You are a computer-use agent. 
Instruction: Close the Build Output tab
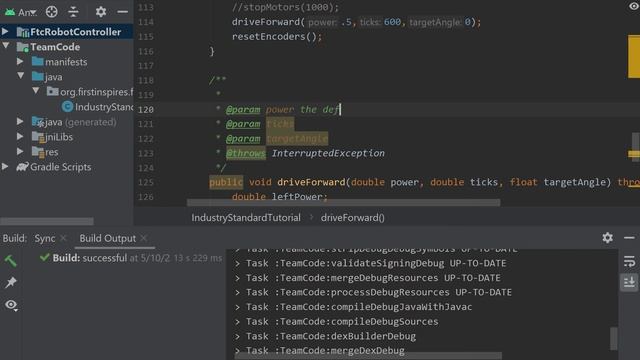click(x=144, y=238)
